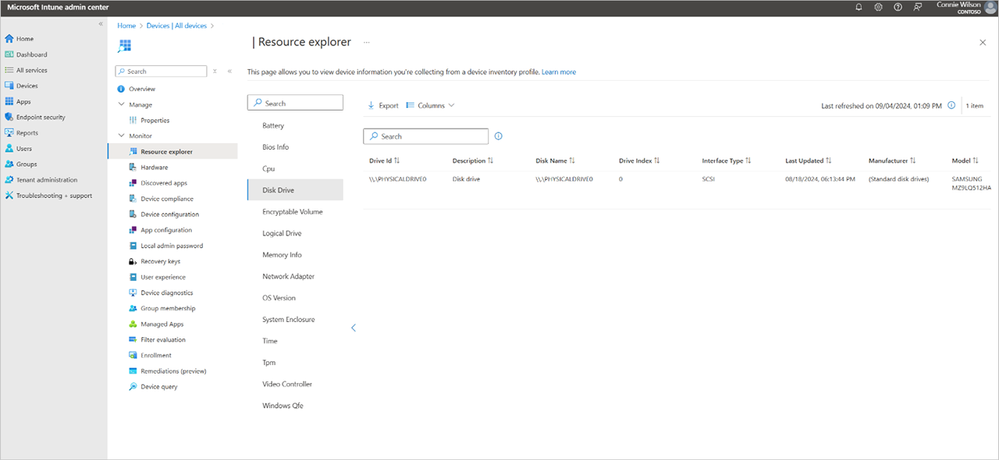999x460 pixels.
Task: Open Reports icon in left navigation
Action: (9, 133)
